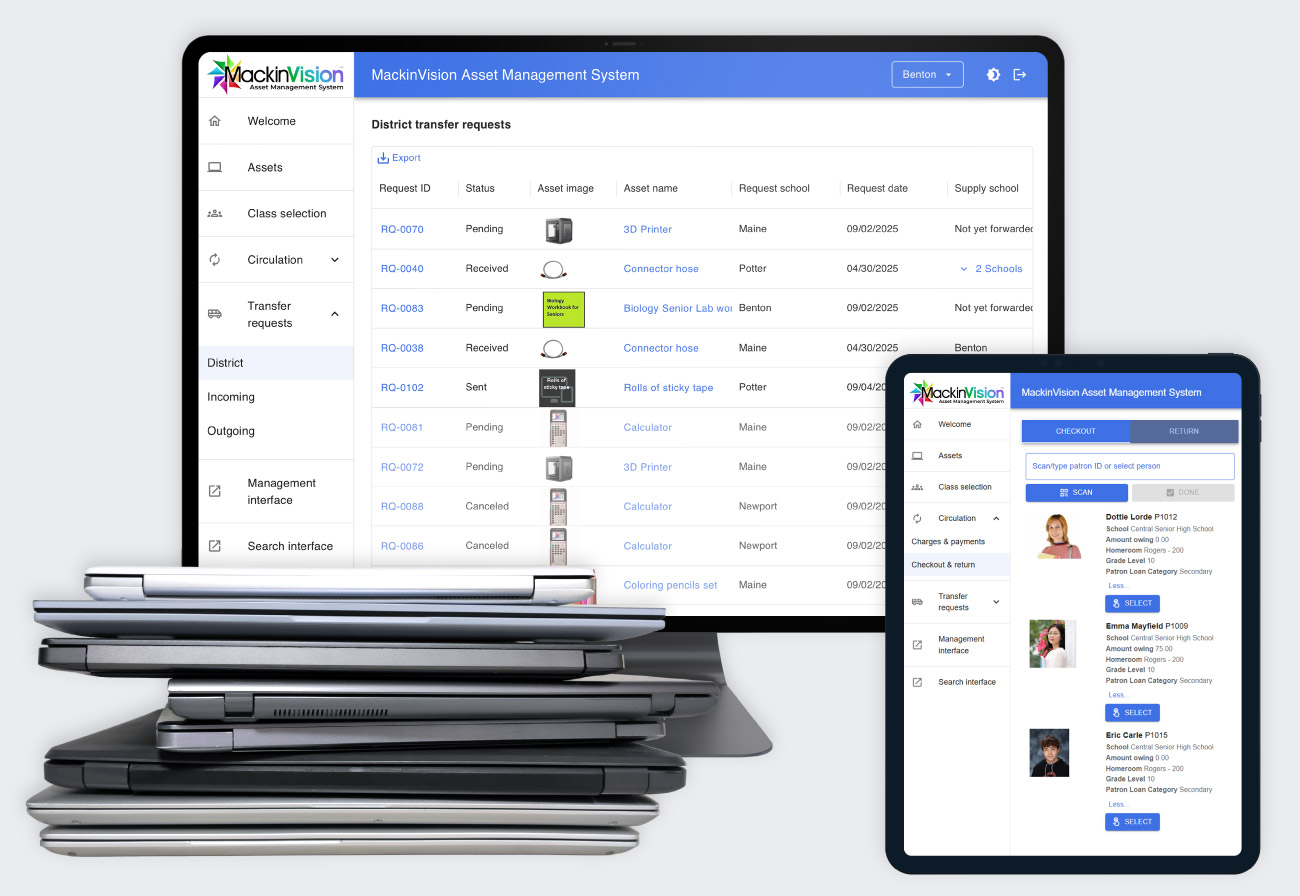Click the Circulation cycle icon on the tablet
The image size is (1300, 896).
pos(917,518)
